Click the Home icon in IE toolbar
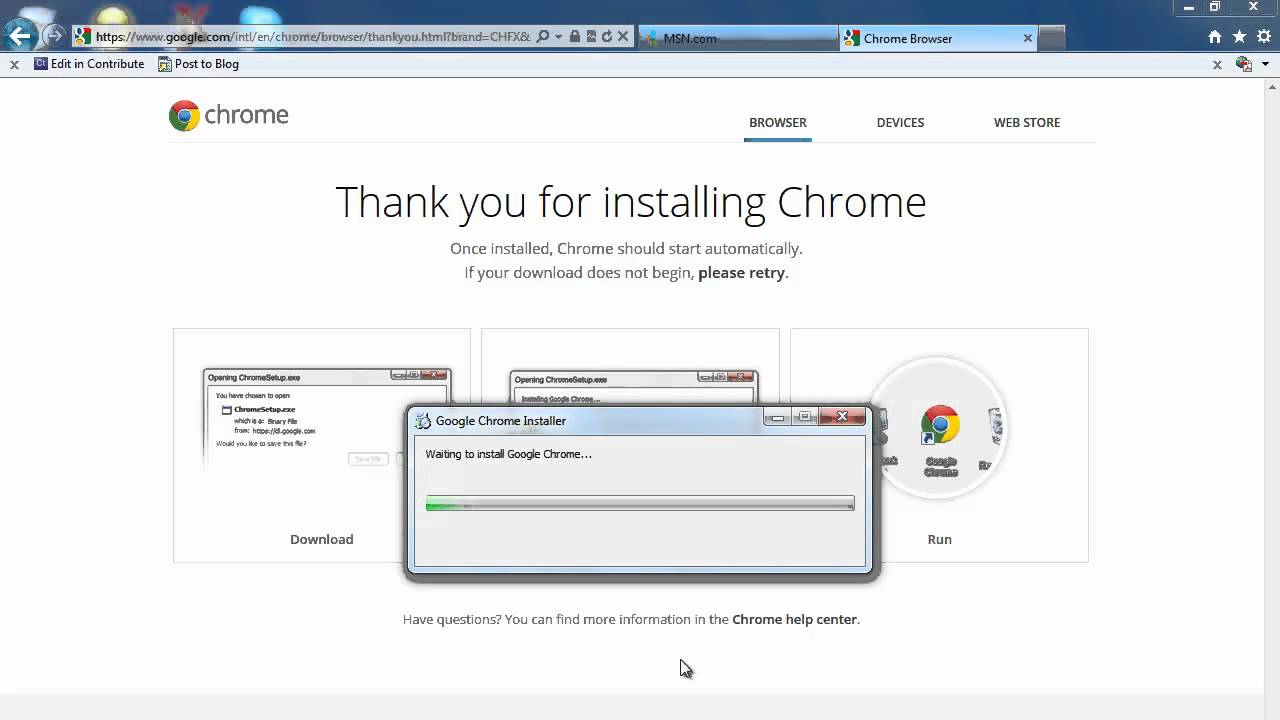The width and height of the screenshot is (1280, 720). coord(1215,37)
